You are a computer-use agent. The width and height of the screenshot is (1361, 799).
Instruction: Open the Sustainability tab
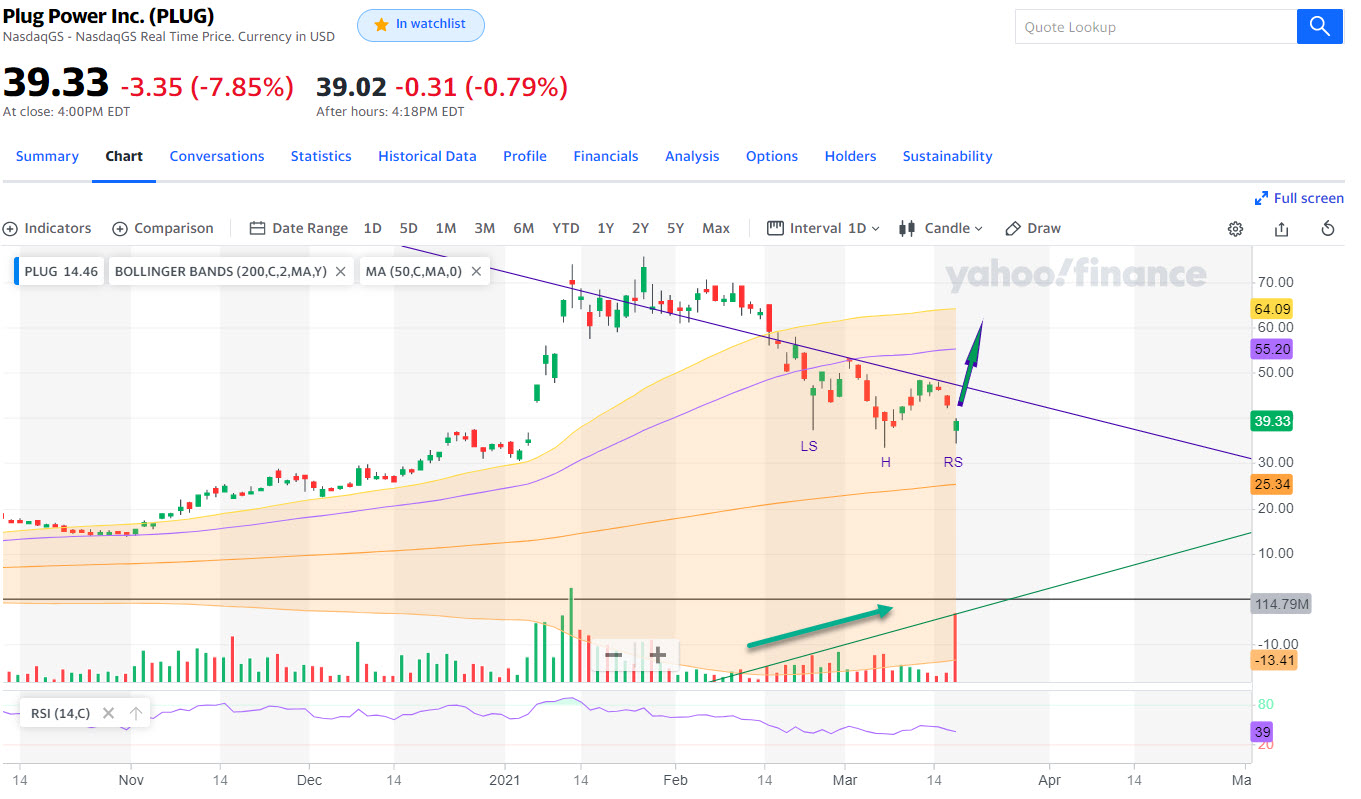click(947, 156)
